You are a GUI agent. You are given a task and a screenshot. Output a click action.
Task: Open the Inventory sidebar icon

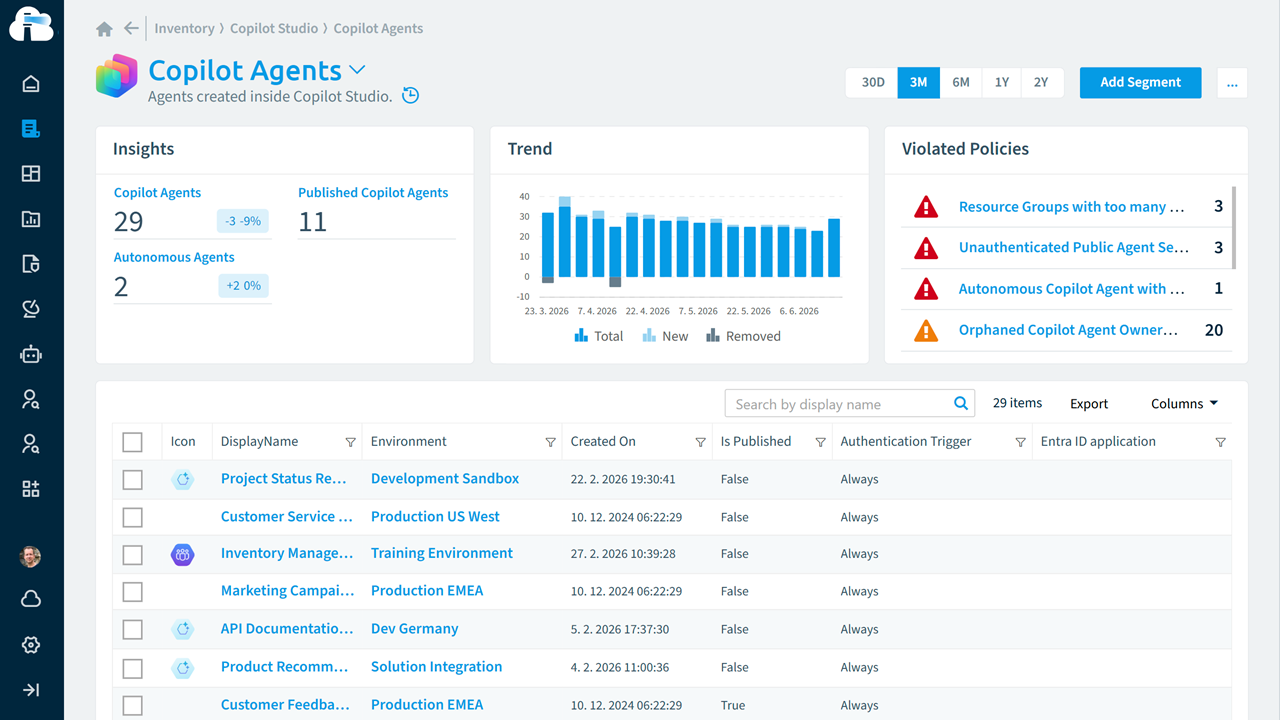[31, 129]
